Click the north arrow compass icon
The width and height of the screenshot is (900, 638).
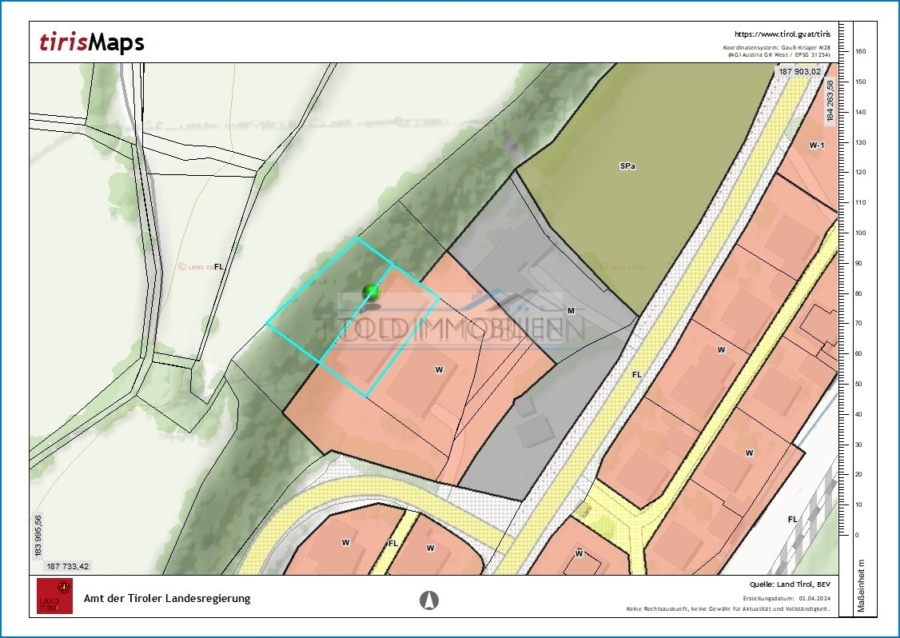click(429, 600)
